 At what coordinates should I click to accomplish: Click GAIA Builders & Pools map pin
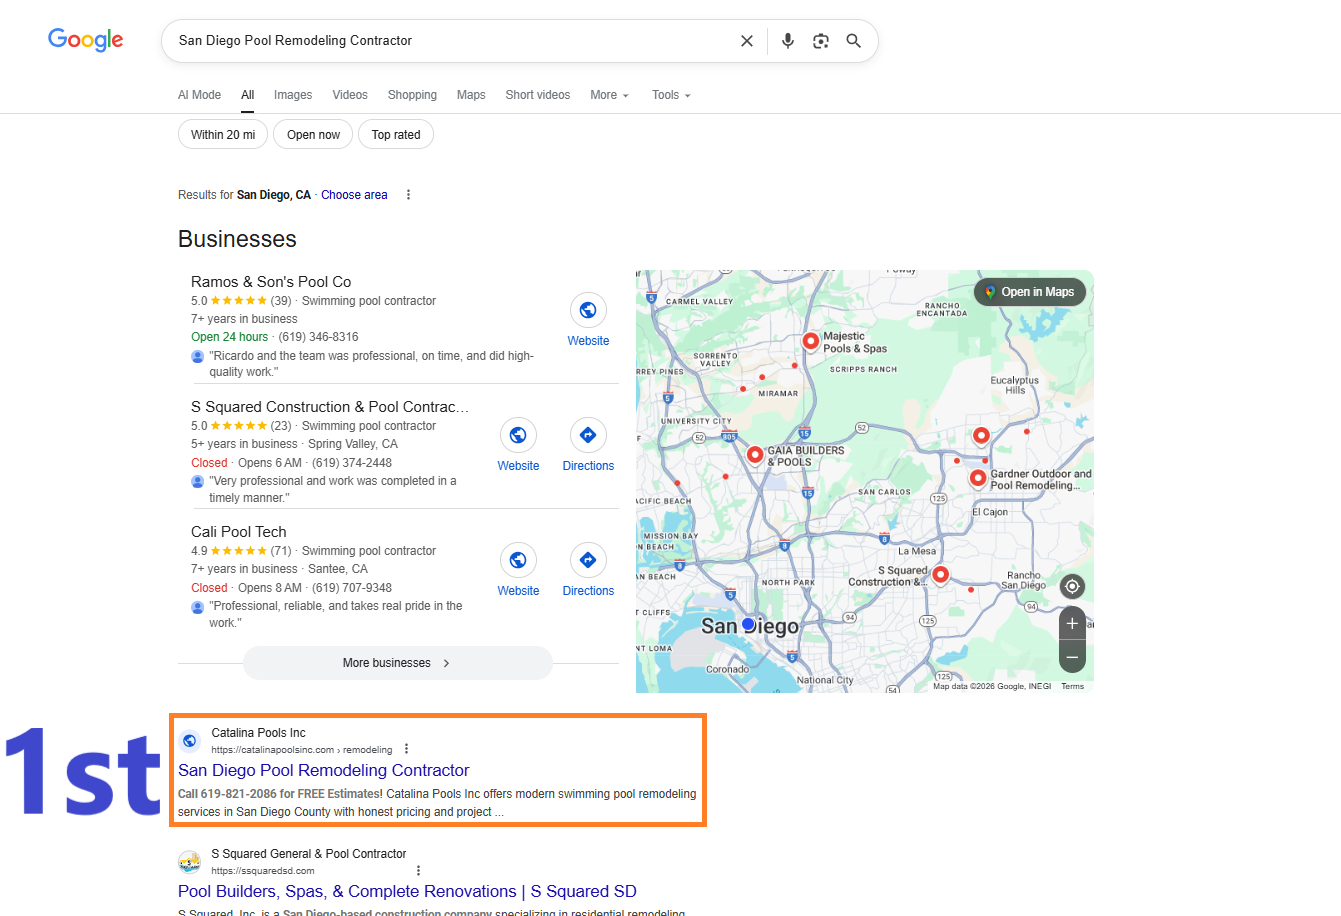pyautogui.click(x=755, y=455)
